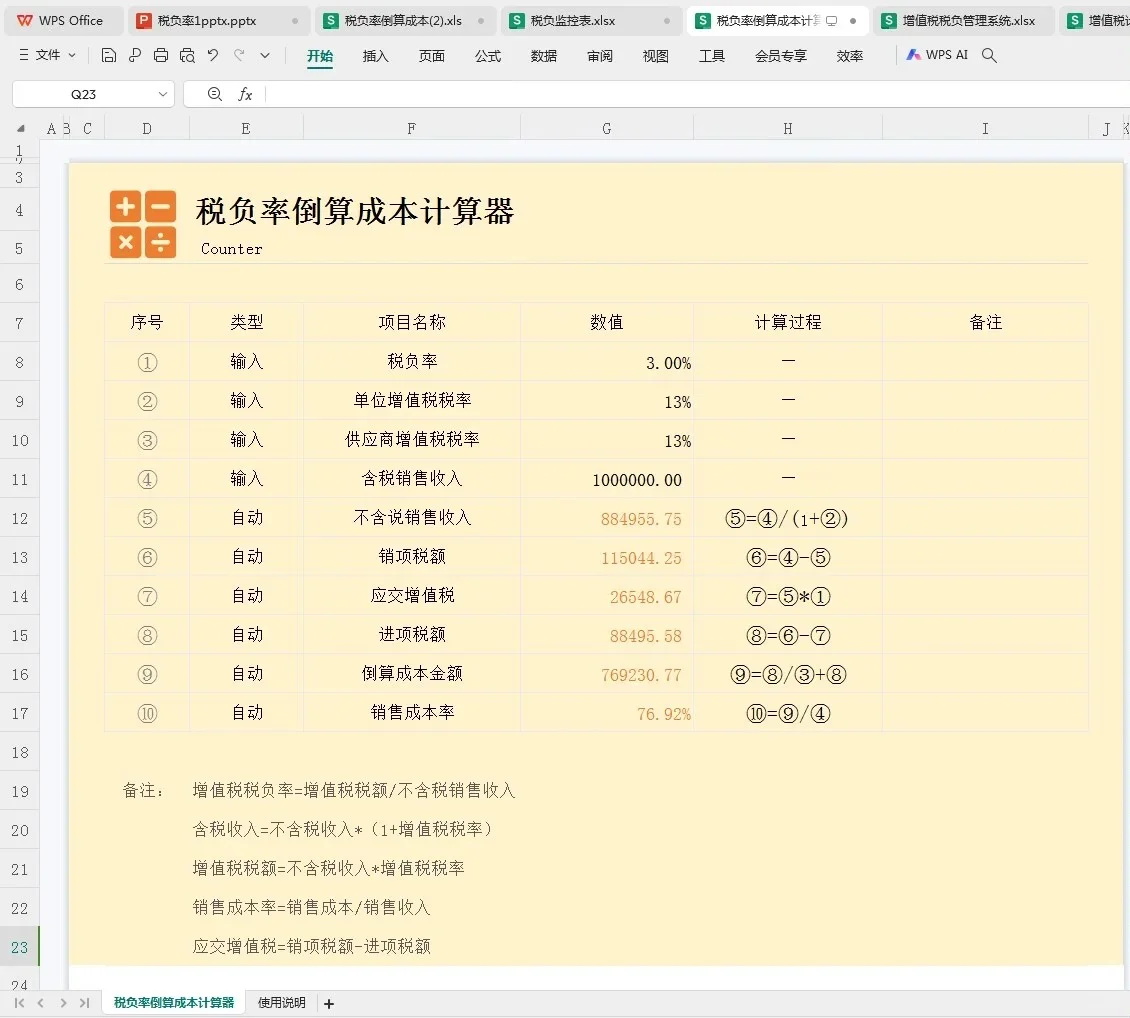
Task: Launch WPS AI
Action: click(937, 55)
